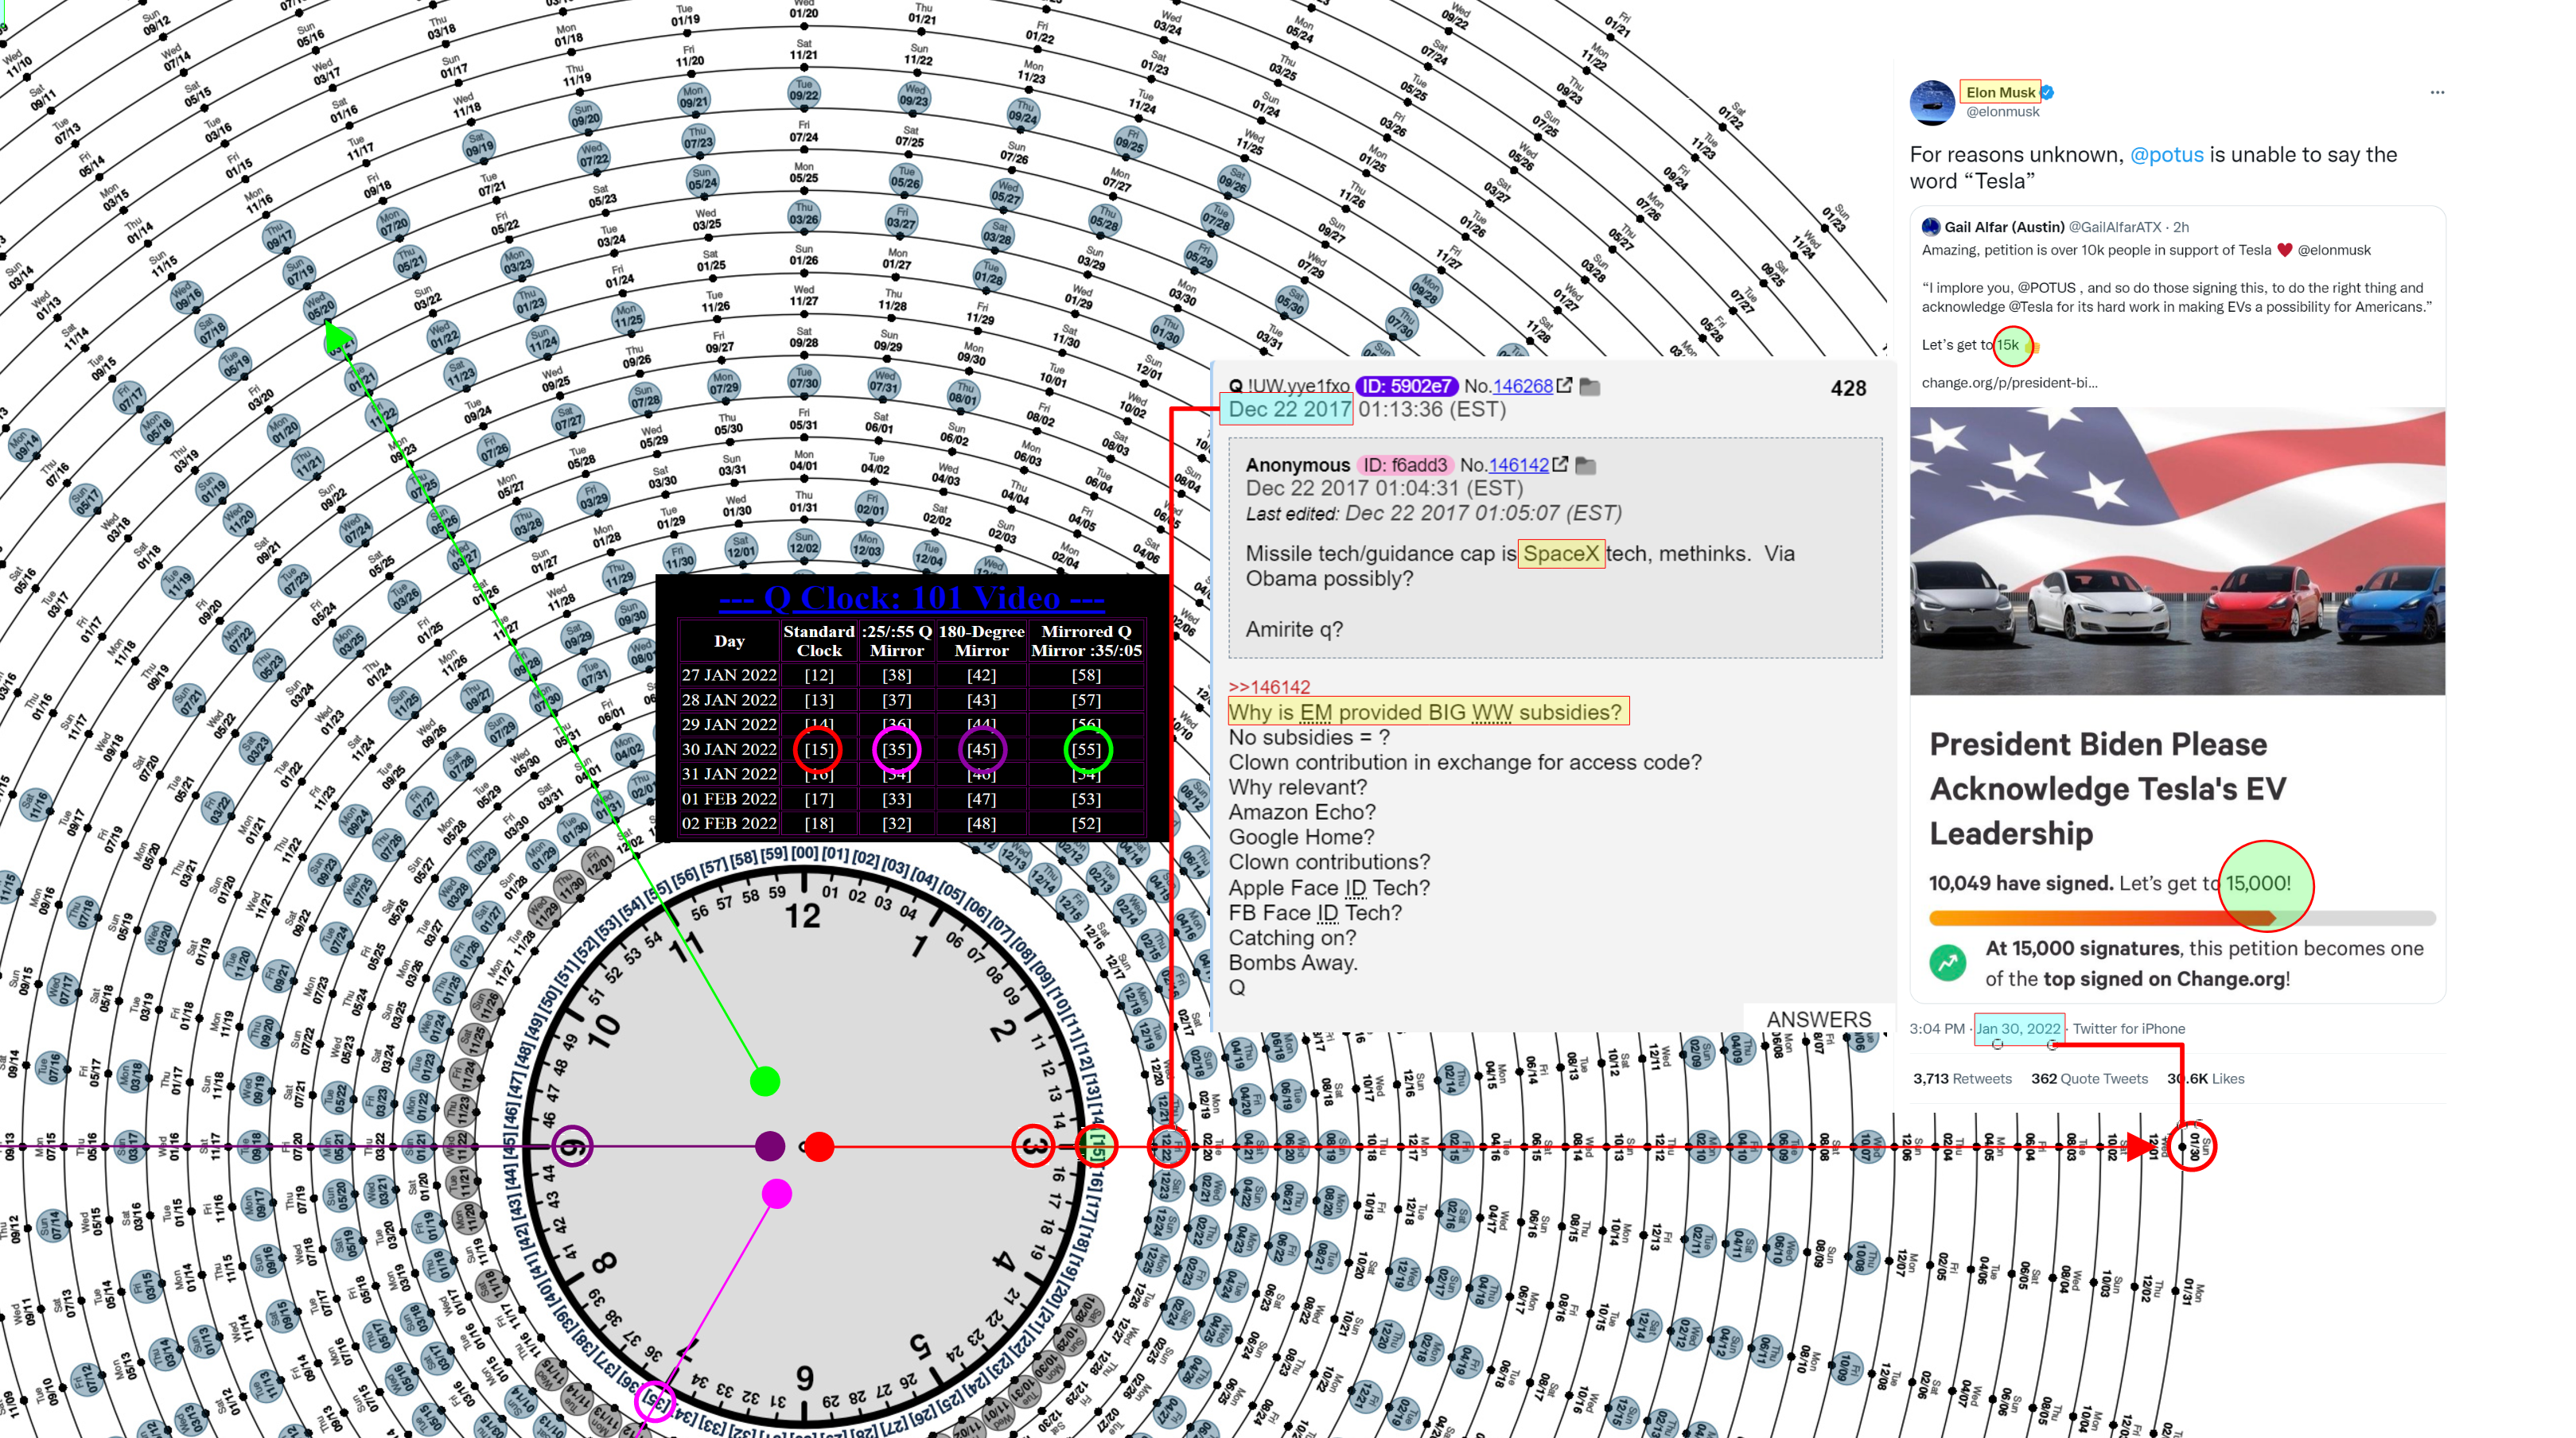Image resolution: width=2576 pixels, height=1438 pixels.
Task: Click the 428 post counter
Action: (1847, 388)
